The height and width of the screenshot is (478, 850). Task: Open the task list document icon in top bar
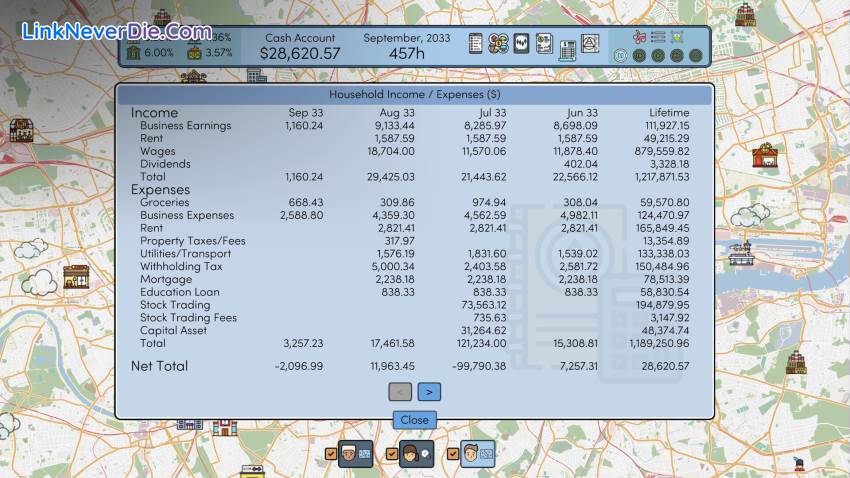[x=476, y=44]
